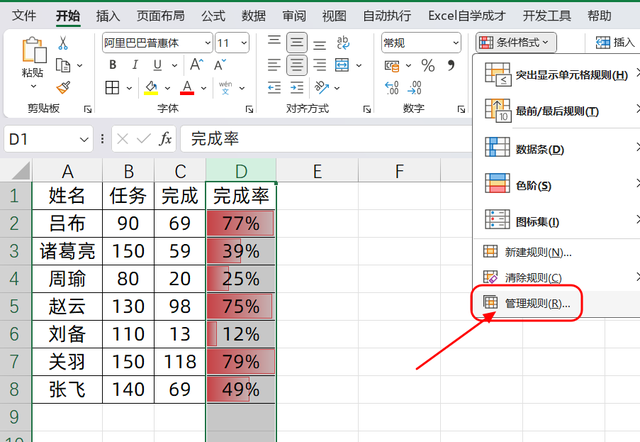Click accounting number format icon

pos(392,65)
